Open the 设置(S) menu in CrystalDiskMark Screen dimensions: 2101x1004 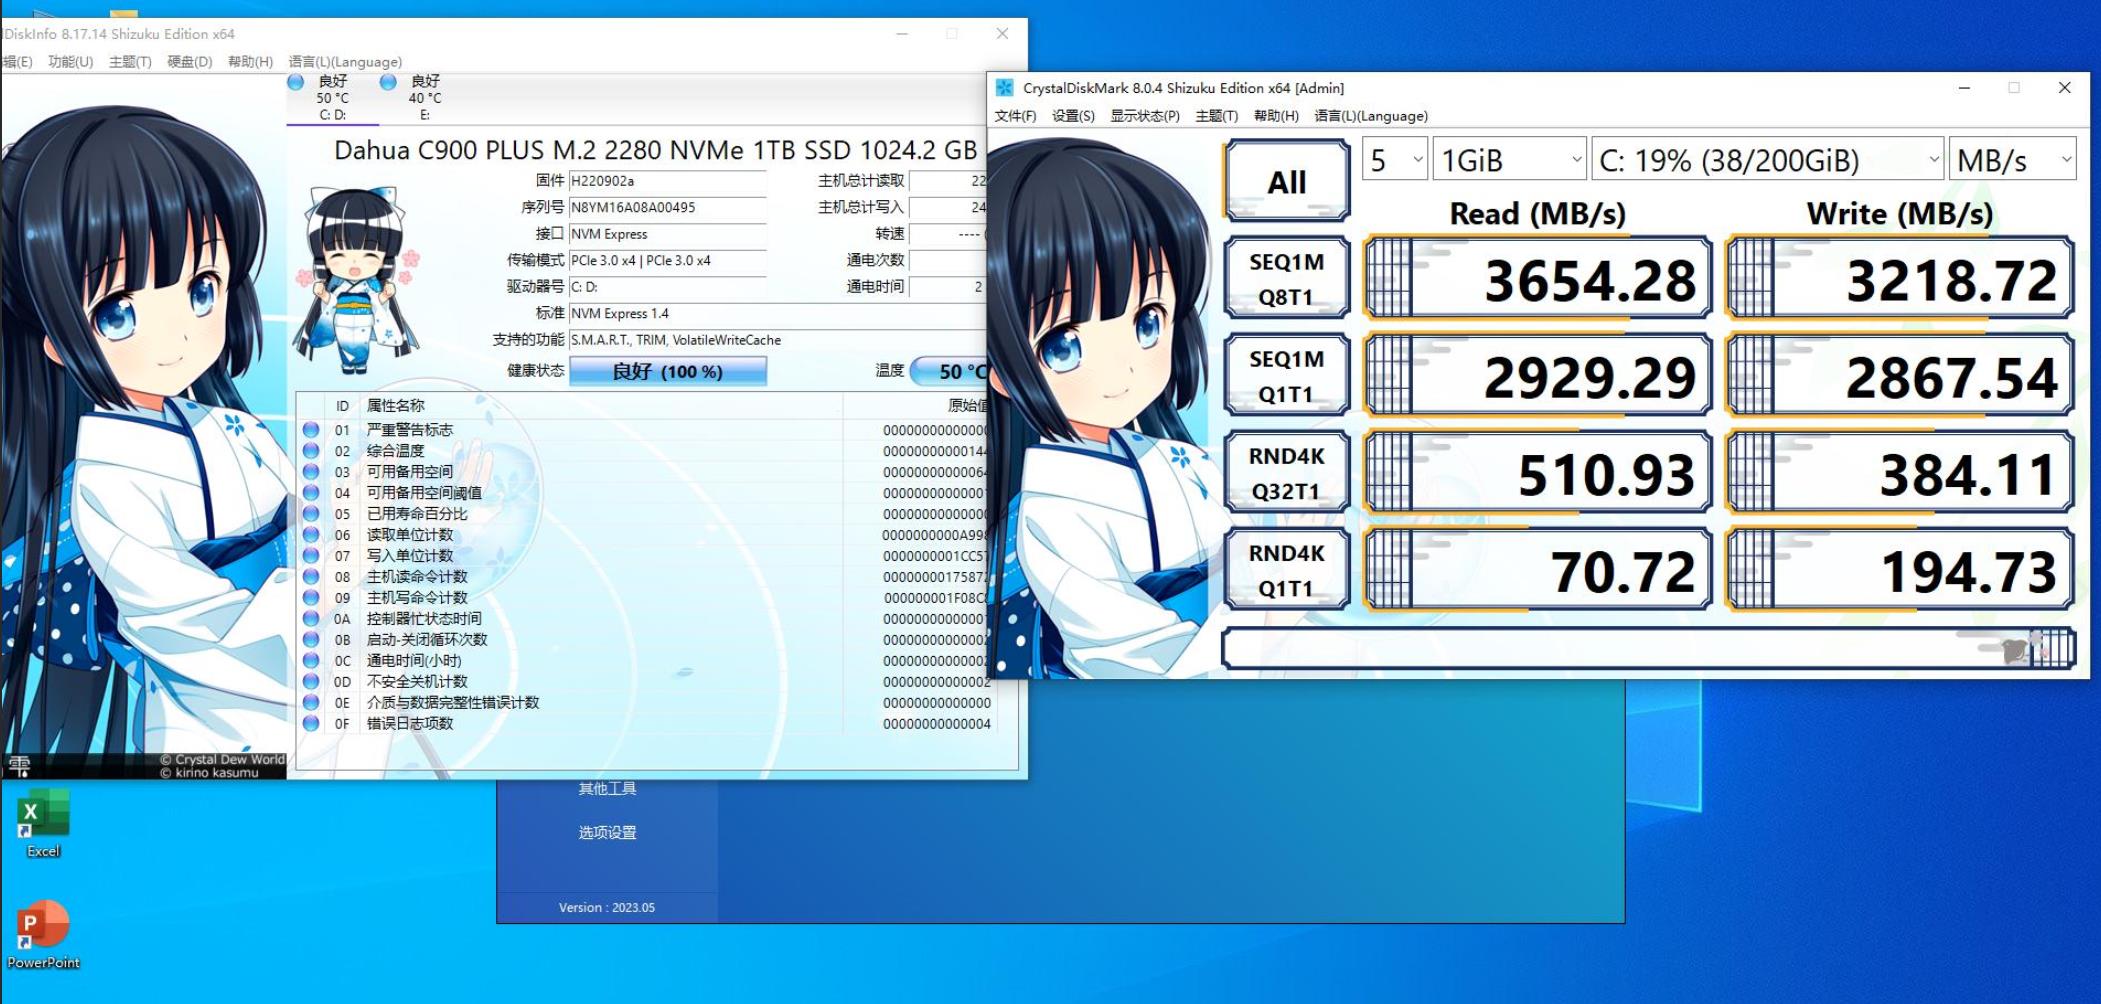(1072, 116)
